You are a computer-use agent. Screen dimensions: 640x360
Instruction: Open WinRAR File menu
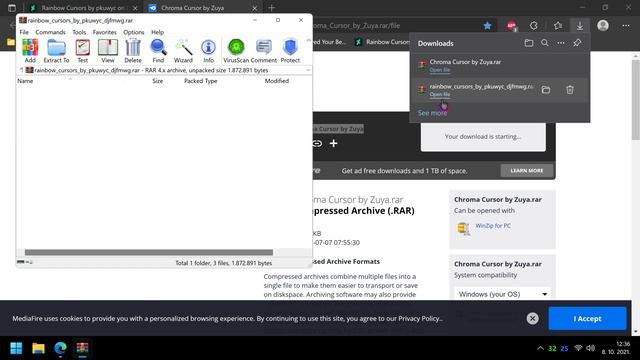(x=24, y=32)
